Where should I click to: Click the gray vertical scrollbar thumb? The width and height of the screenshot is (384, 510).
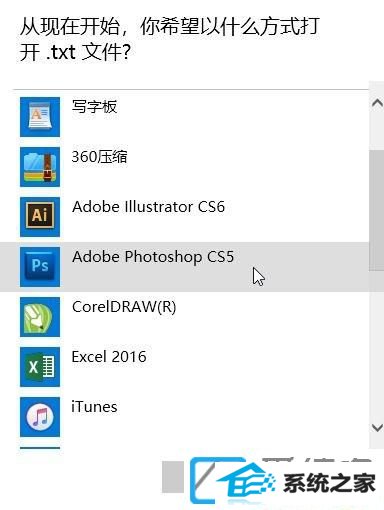click(377, 210)
